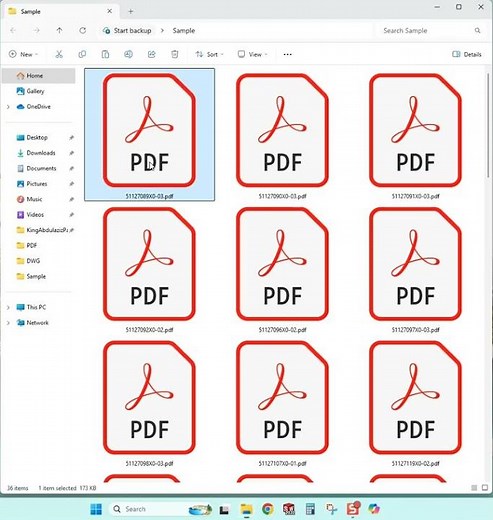Select the Sample window tab
This screenshot has width=493, height=520.
click(60, 11)
